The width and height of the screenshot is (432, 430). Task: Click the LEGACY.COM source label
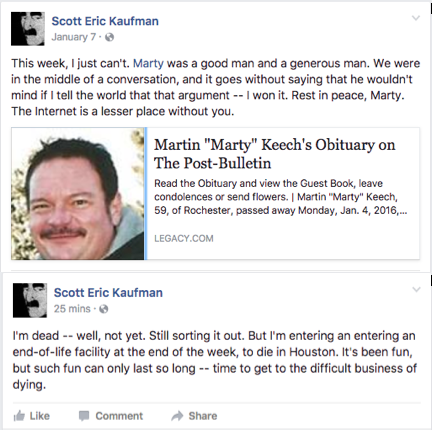[184, 238]
